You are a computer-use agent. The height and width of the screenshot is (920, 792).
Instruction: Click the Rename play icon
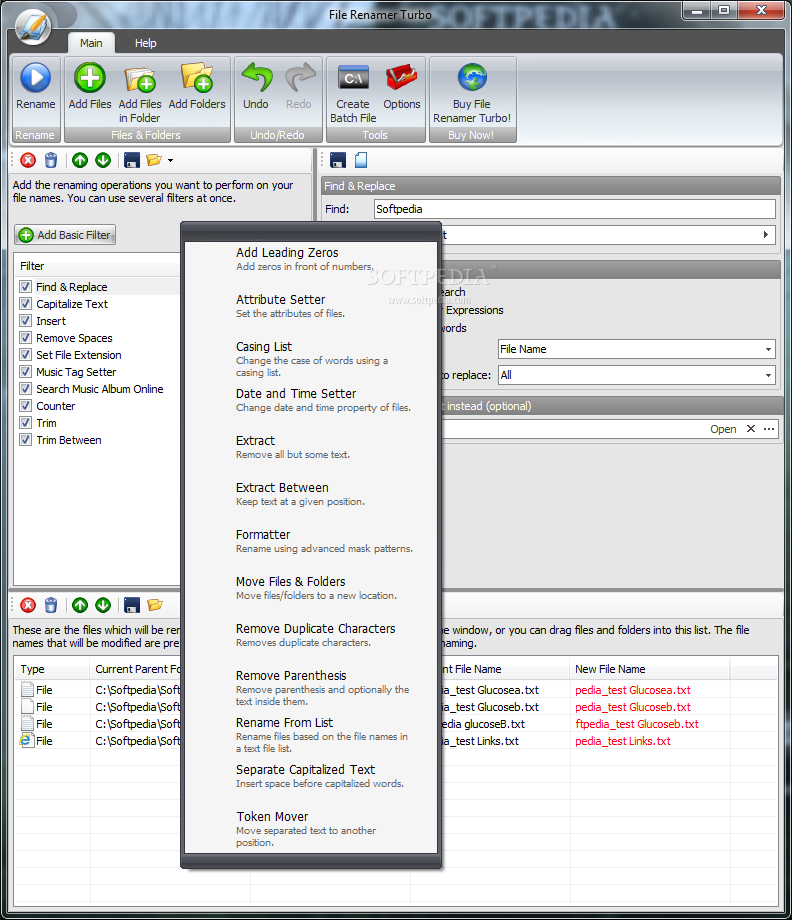point(35,78)
